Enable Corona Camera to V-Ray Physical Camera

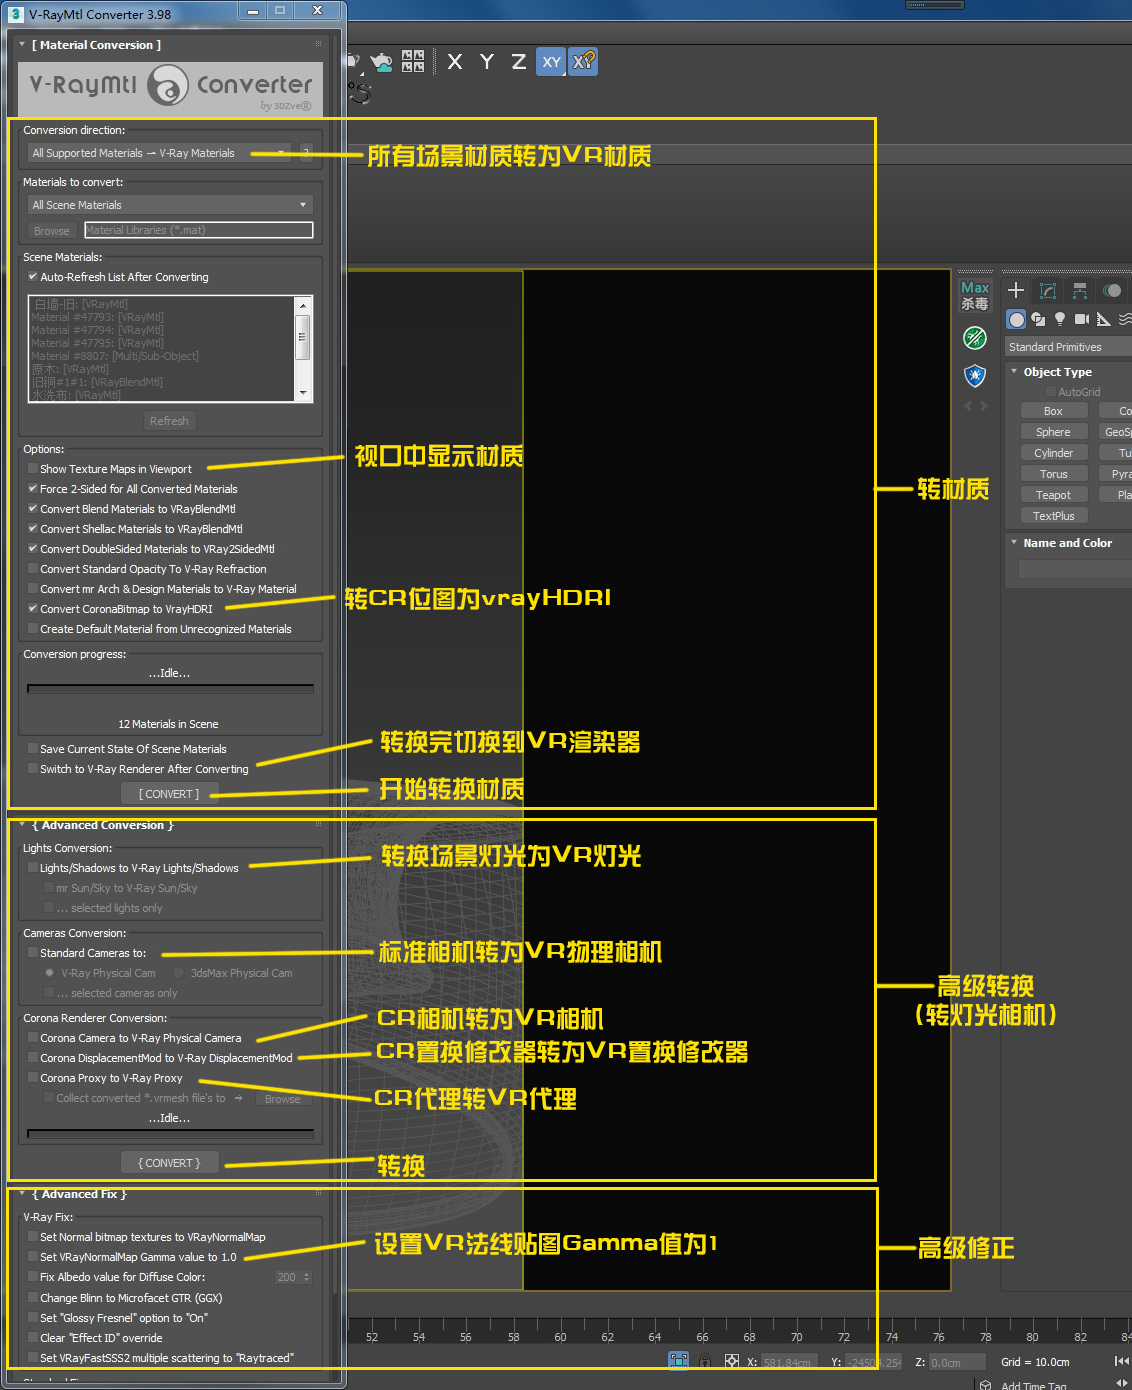pyautogui.click(x=33, y=1038)
